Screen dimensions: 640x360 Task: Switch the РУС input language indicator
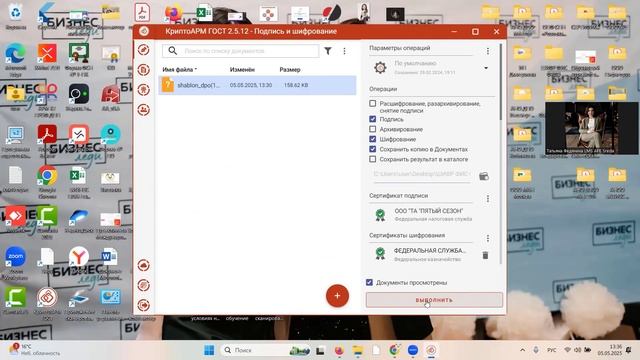tap(551, 350)
